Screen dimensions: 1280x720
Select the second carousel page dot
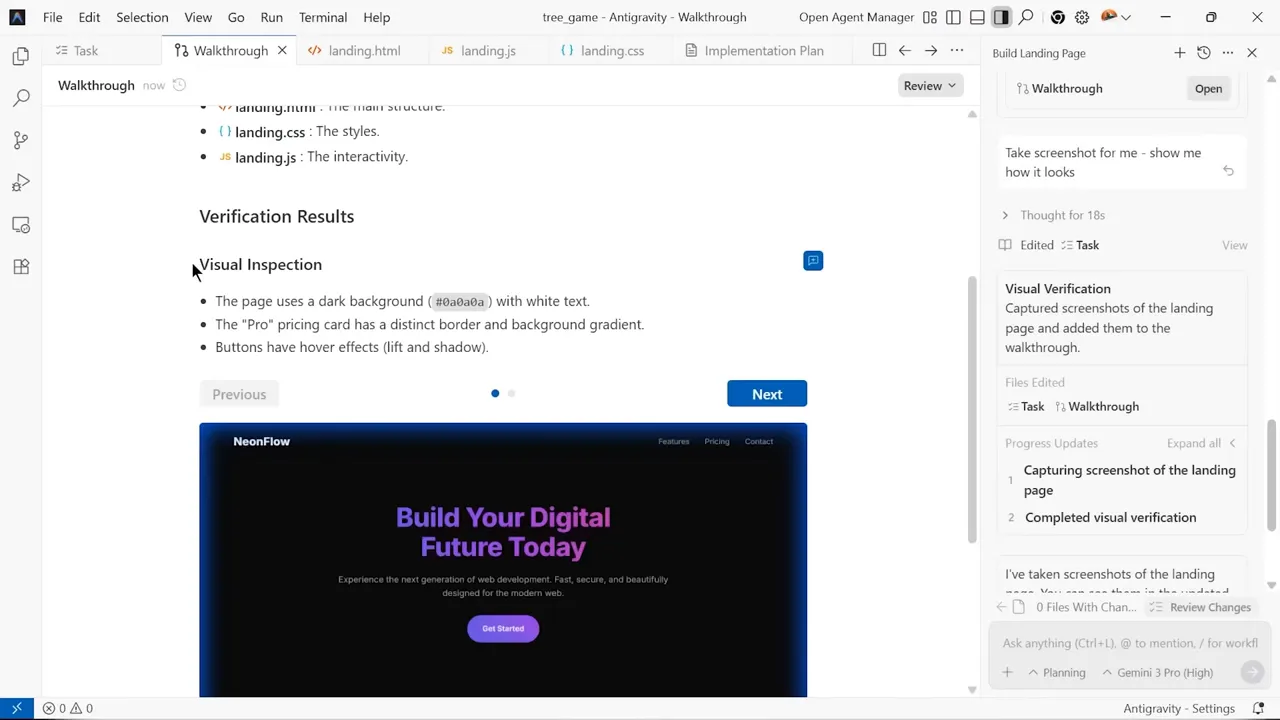[511, 394]
